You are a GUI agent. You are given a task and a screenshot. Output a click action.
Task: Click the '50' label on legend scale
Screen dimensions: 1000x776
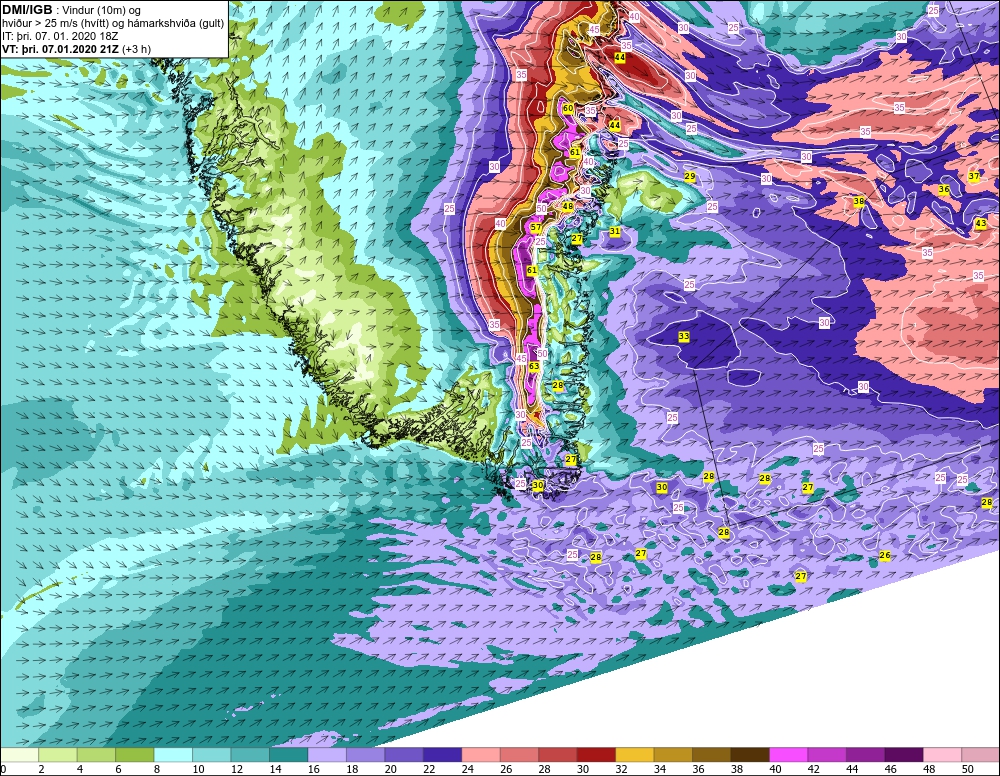click(967, 769)
